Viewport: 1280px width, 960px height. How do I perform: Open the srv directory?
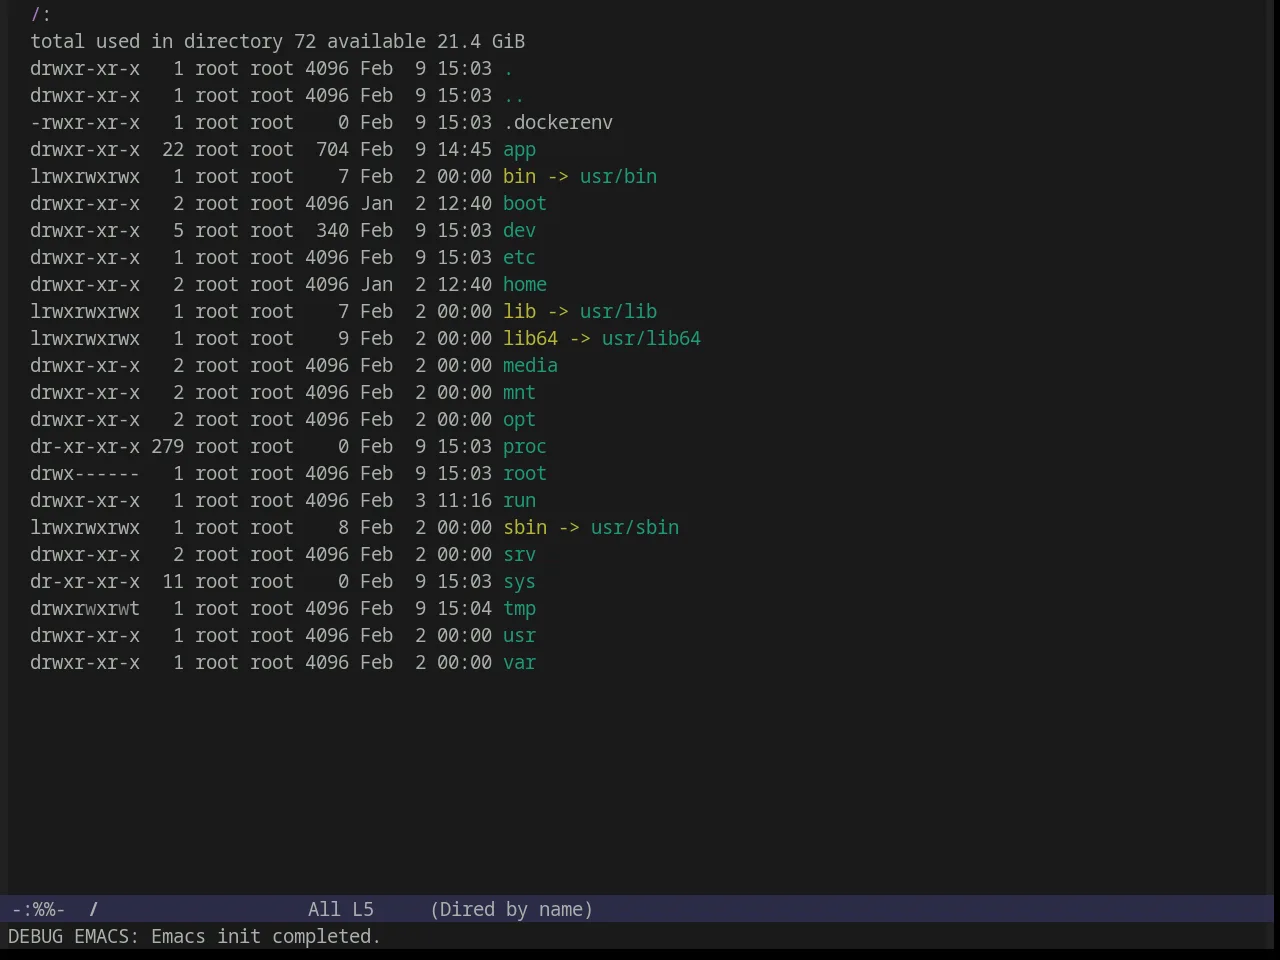pos(519,554)
